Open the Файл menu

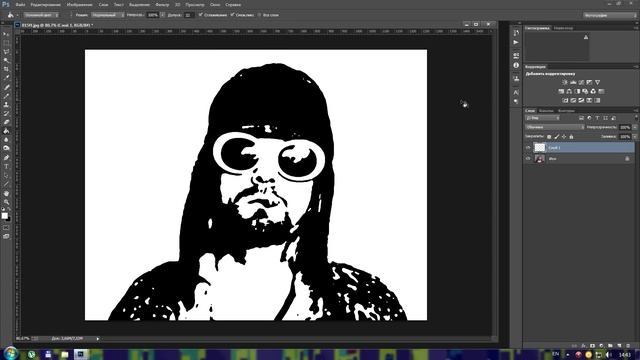[x=20, y=5]
